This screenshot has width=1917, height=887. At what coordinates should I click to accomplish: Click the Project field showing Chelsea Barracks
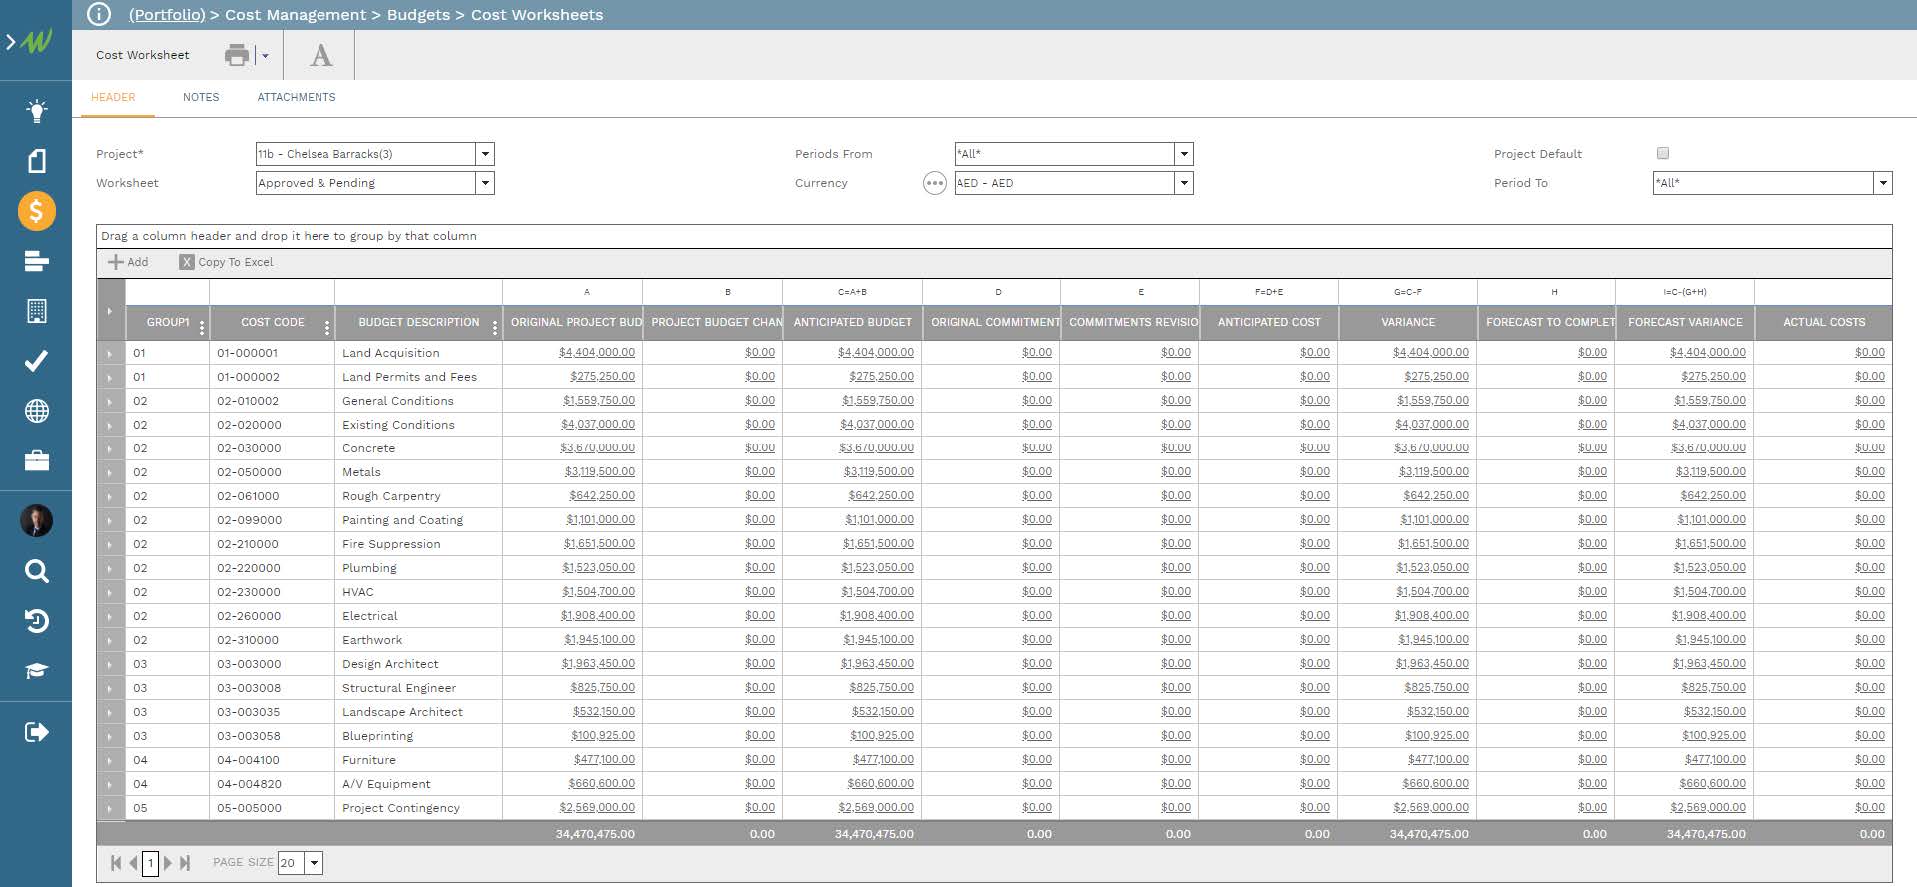click(x=365, y=154)
